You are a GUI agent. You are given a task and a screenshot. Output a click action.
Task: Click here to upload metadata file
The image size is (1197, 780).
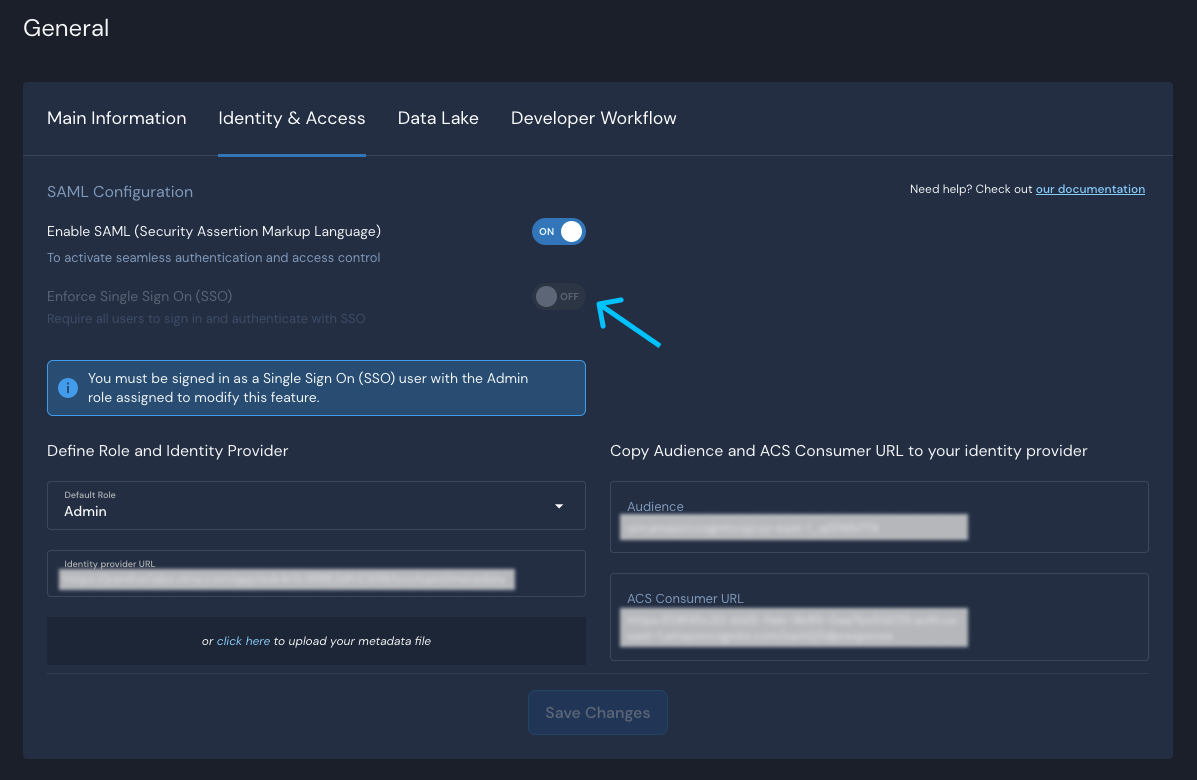tap(243, 641)
